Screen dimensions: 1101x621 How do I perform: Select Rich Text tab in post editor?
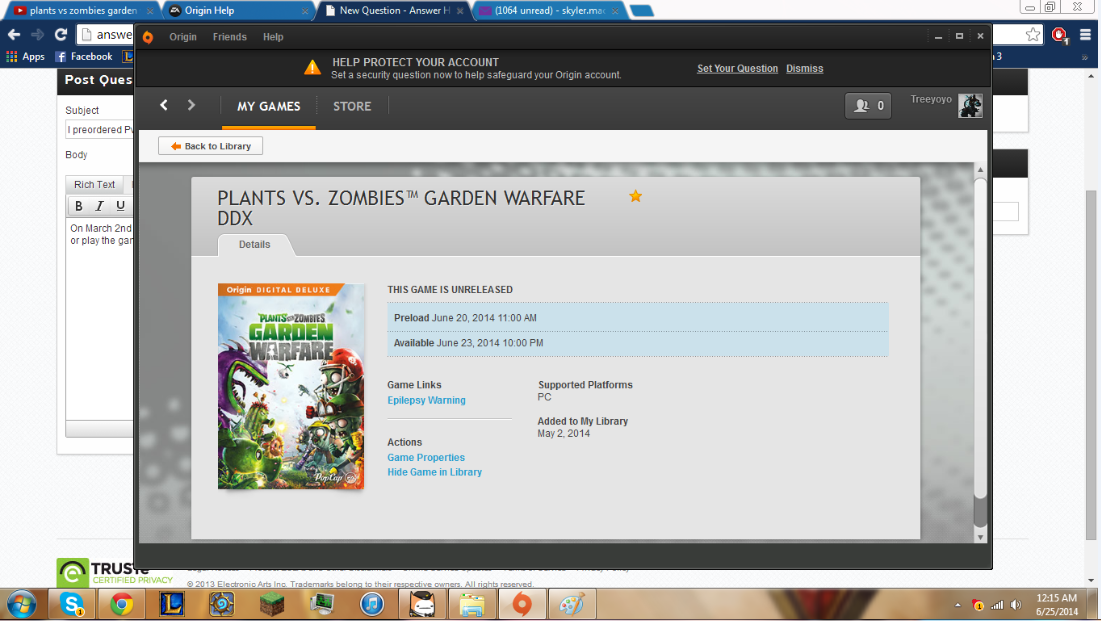94,184
